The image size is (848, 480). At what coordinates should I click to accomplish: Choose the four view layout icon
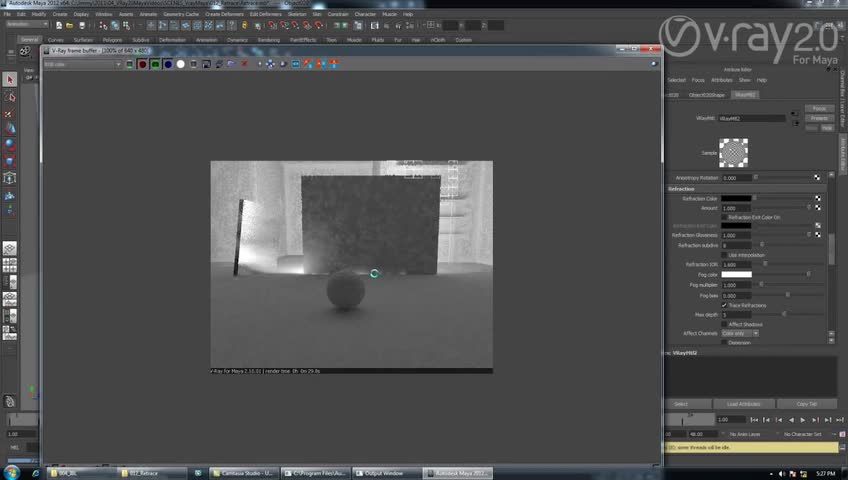point(10,265)
